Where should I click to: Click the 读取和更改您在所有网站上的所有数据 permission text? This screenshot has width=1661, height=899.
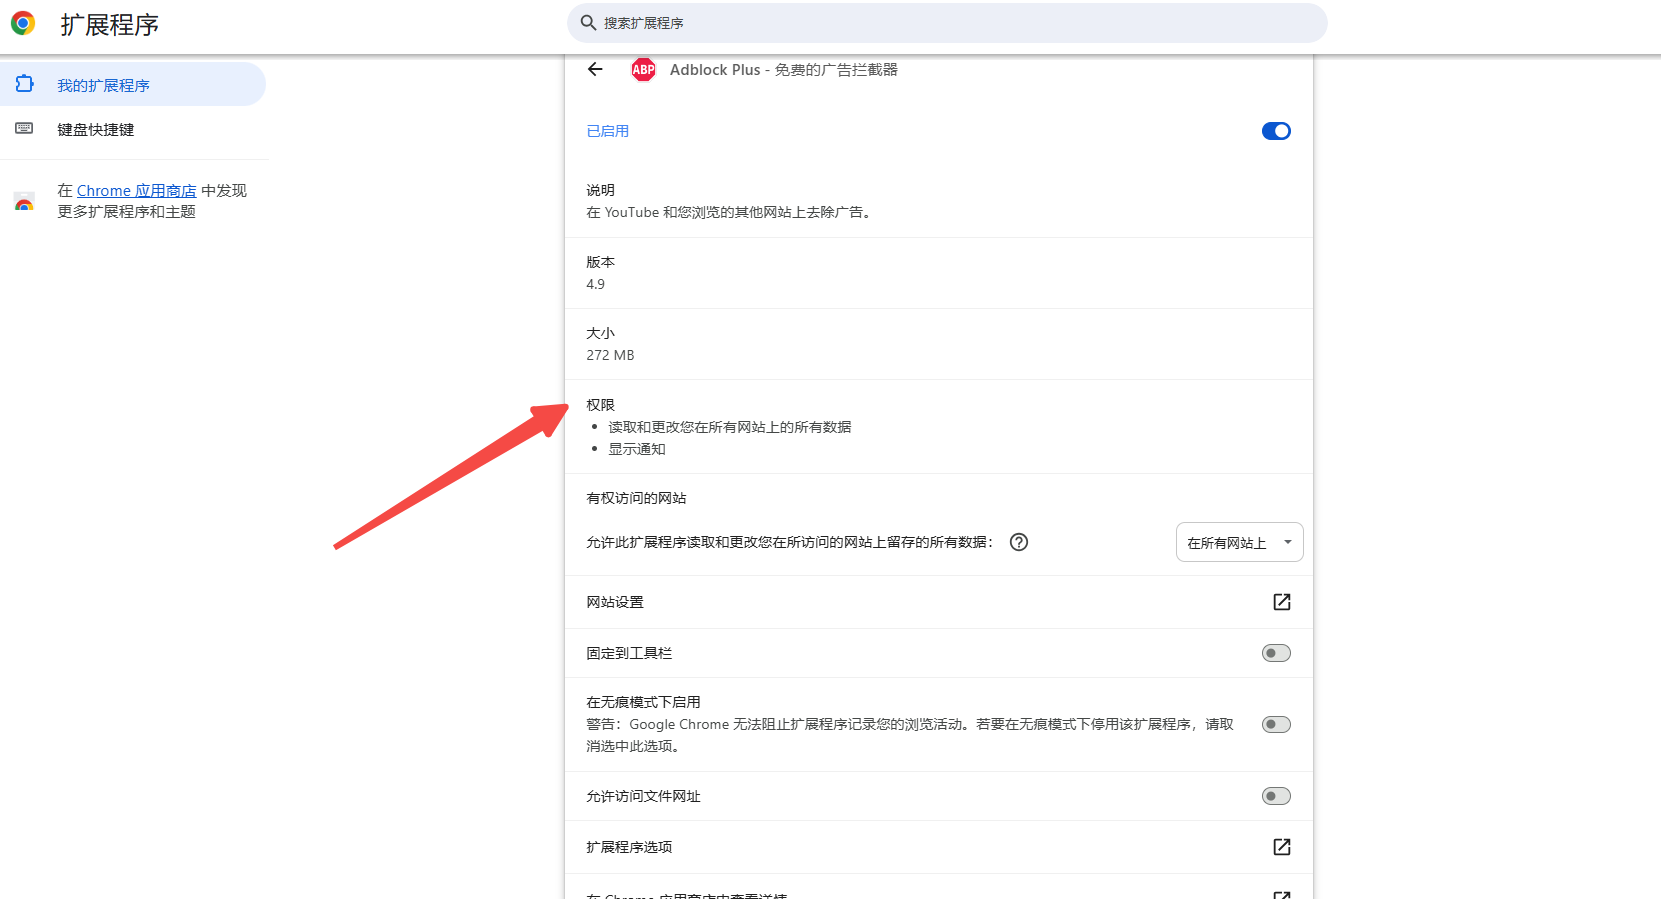tap(730, 427)
